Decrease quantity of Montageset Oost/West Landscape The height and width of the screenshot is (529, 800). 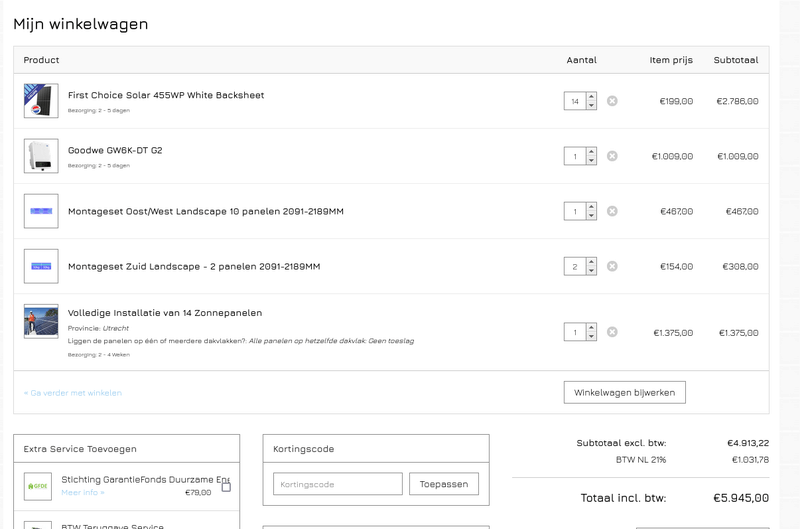591,215
